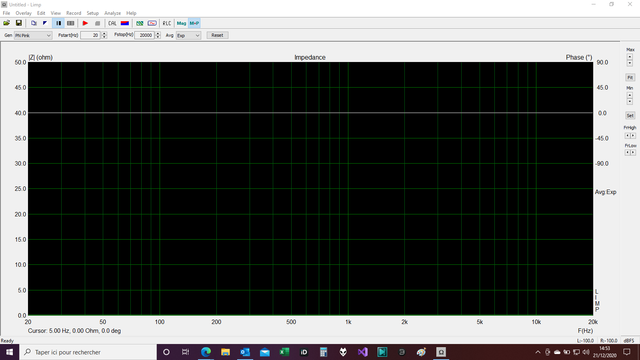Image resolution: width=640 pixels, height=360 pixels.
Task: Click the copy toolbar icon
Action: [34, 23]
